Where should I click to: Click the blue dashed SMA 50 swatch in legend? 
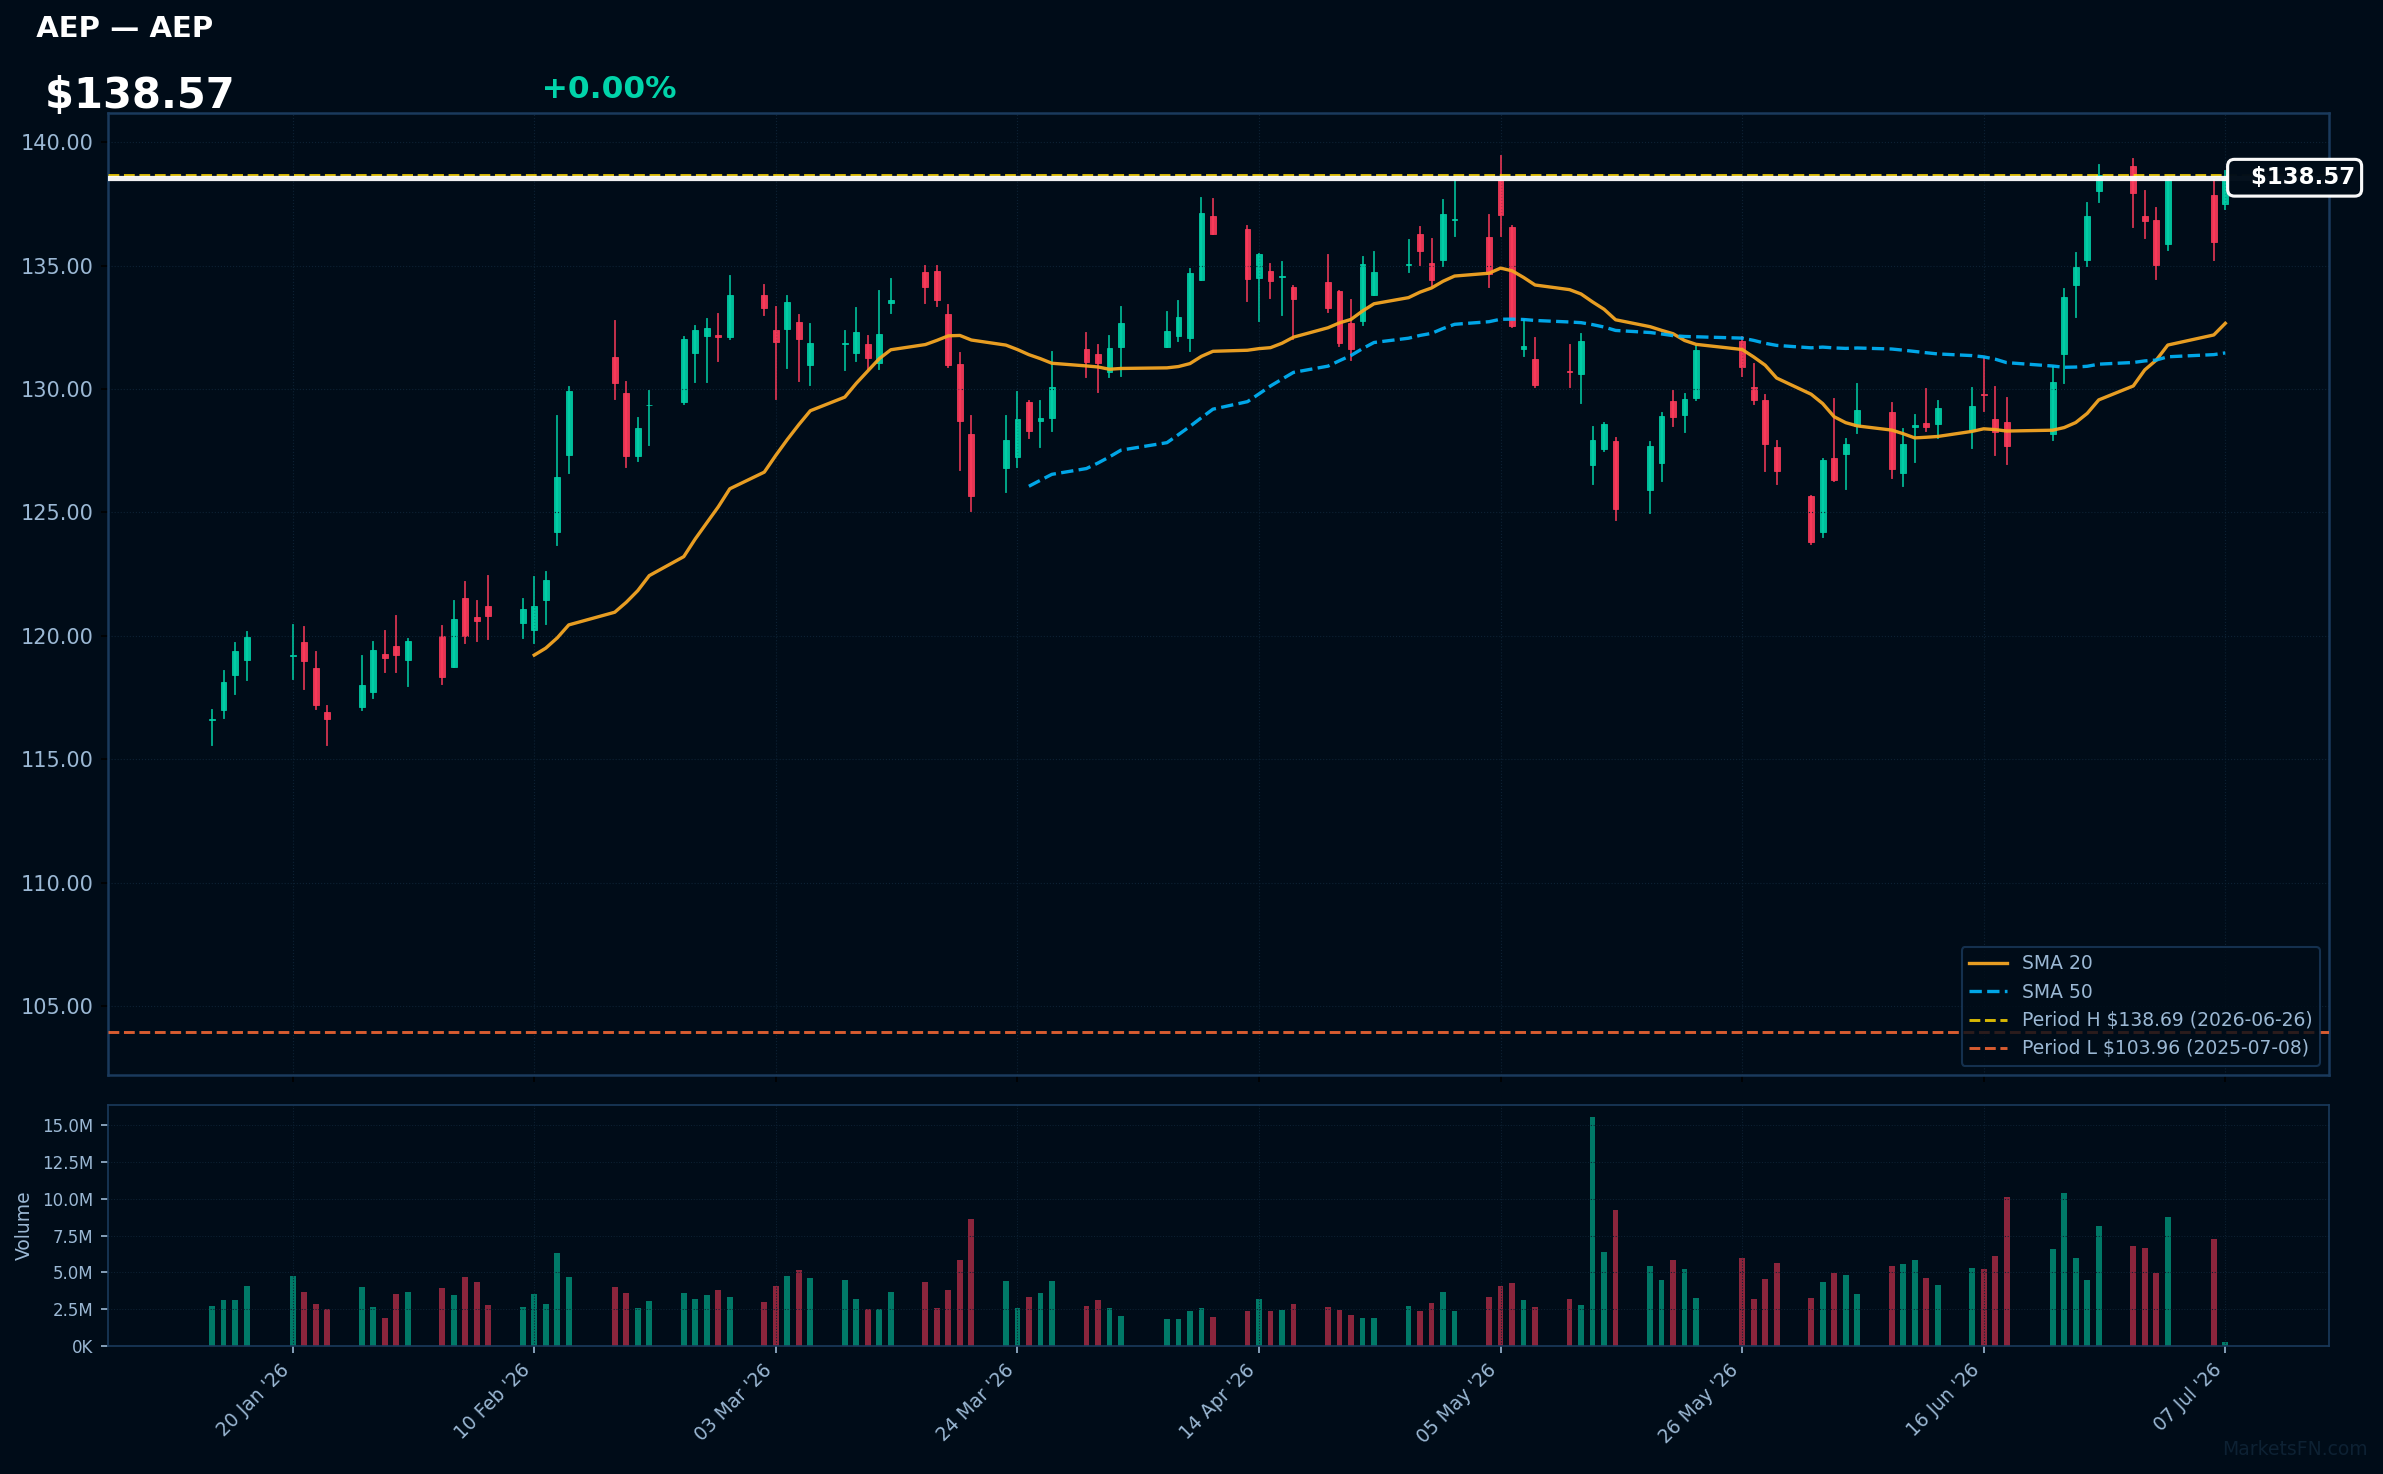point(1988,992)
